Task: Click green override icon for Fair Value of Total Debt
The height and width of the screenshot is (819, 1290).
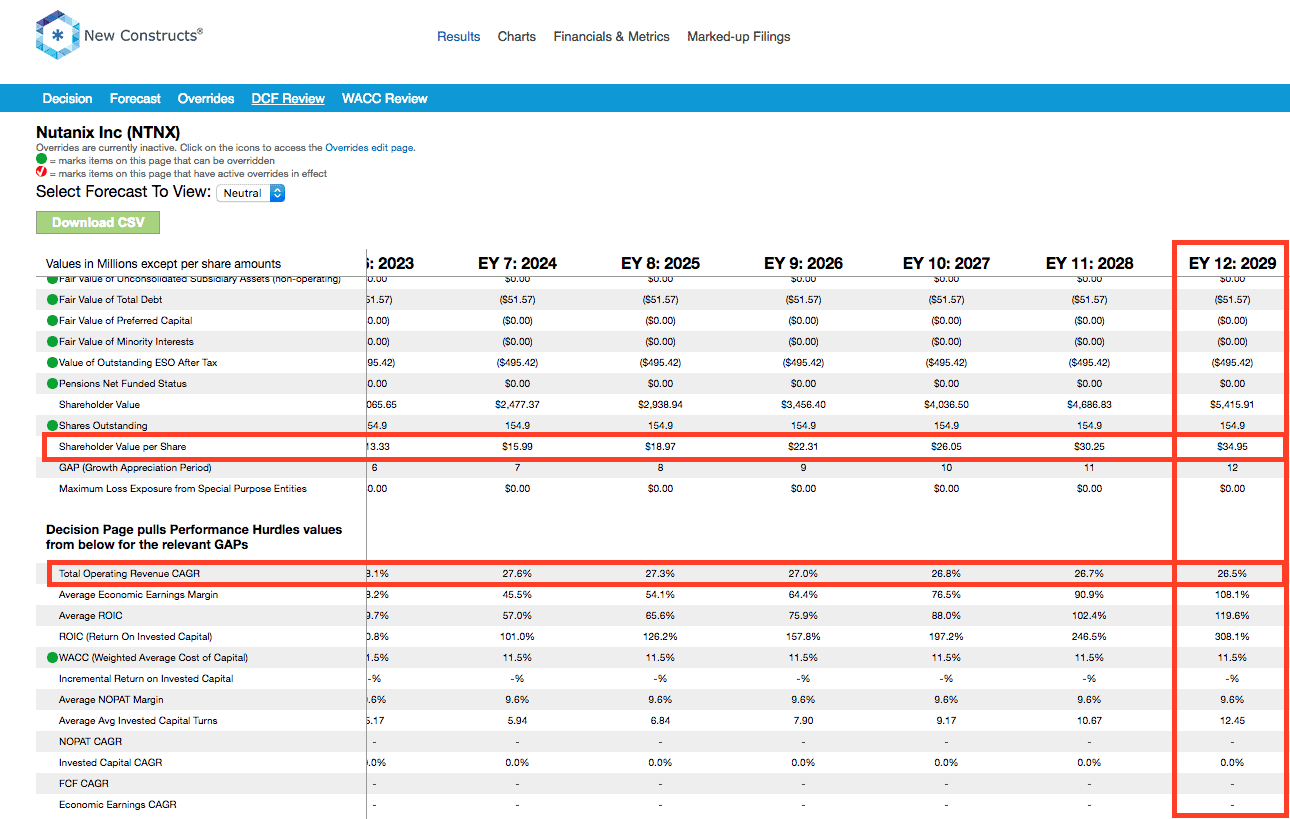Action: (x=52, y=300)
